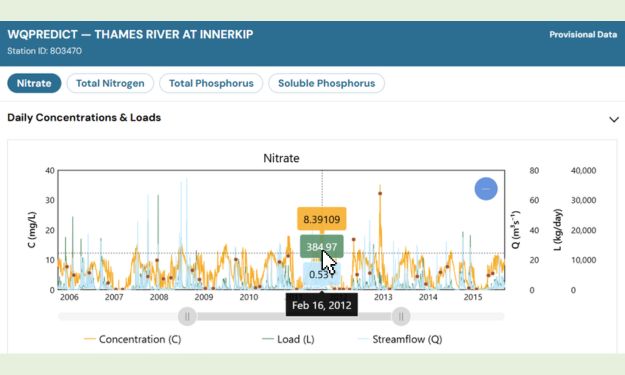The height and width of the screenshot is (375, 625).
Task: Click the Provisional Data label
Action: 583,35
